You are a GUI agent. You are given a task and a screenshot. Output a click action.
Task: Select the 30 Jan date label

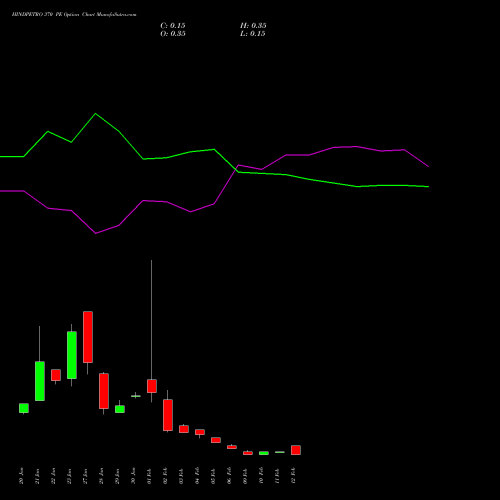[x=133, y=476]
